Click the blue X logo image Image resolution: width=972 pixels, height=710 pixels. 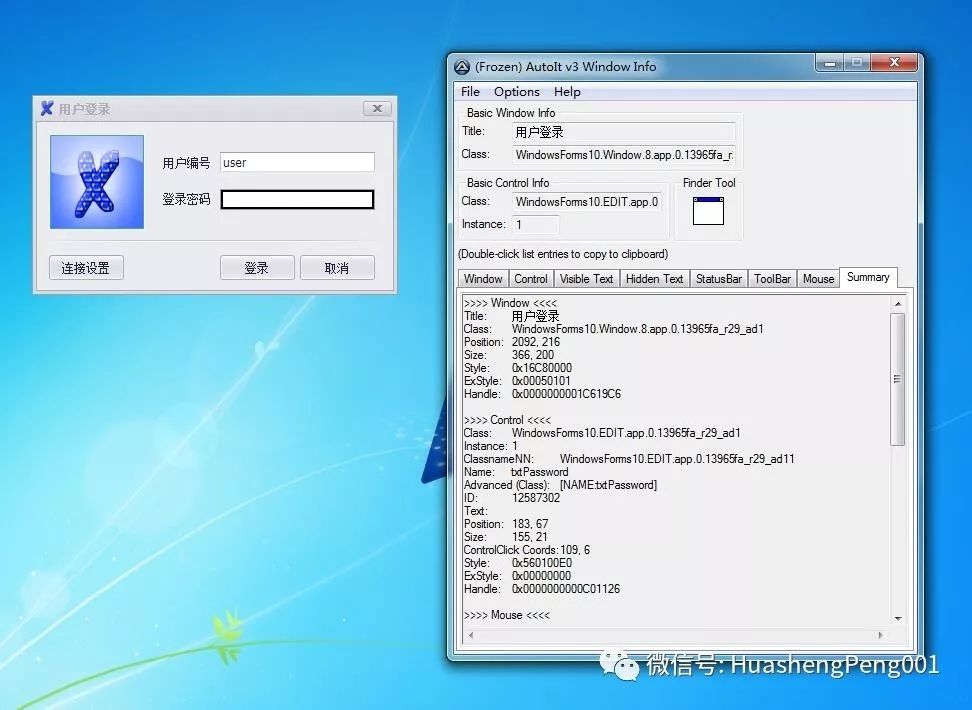tap(97, 182)
